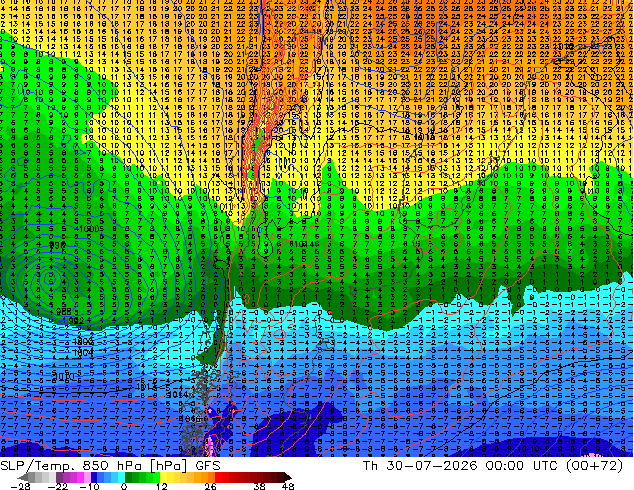Image resolution: width=634 pixels, height=490 pixels.
Task: Click the "-10" legend label
Action: point(89,486)
